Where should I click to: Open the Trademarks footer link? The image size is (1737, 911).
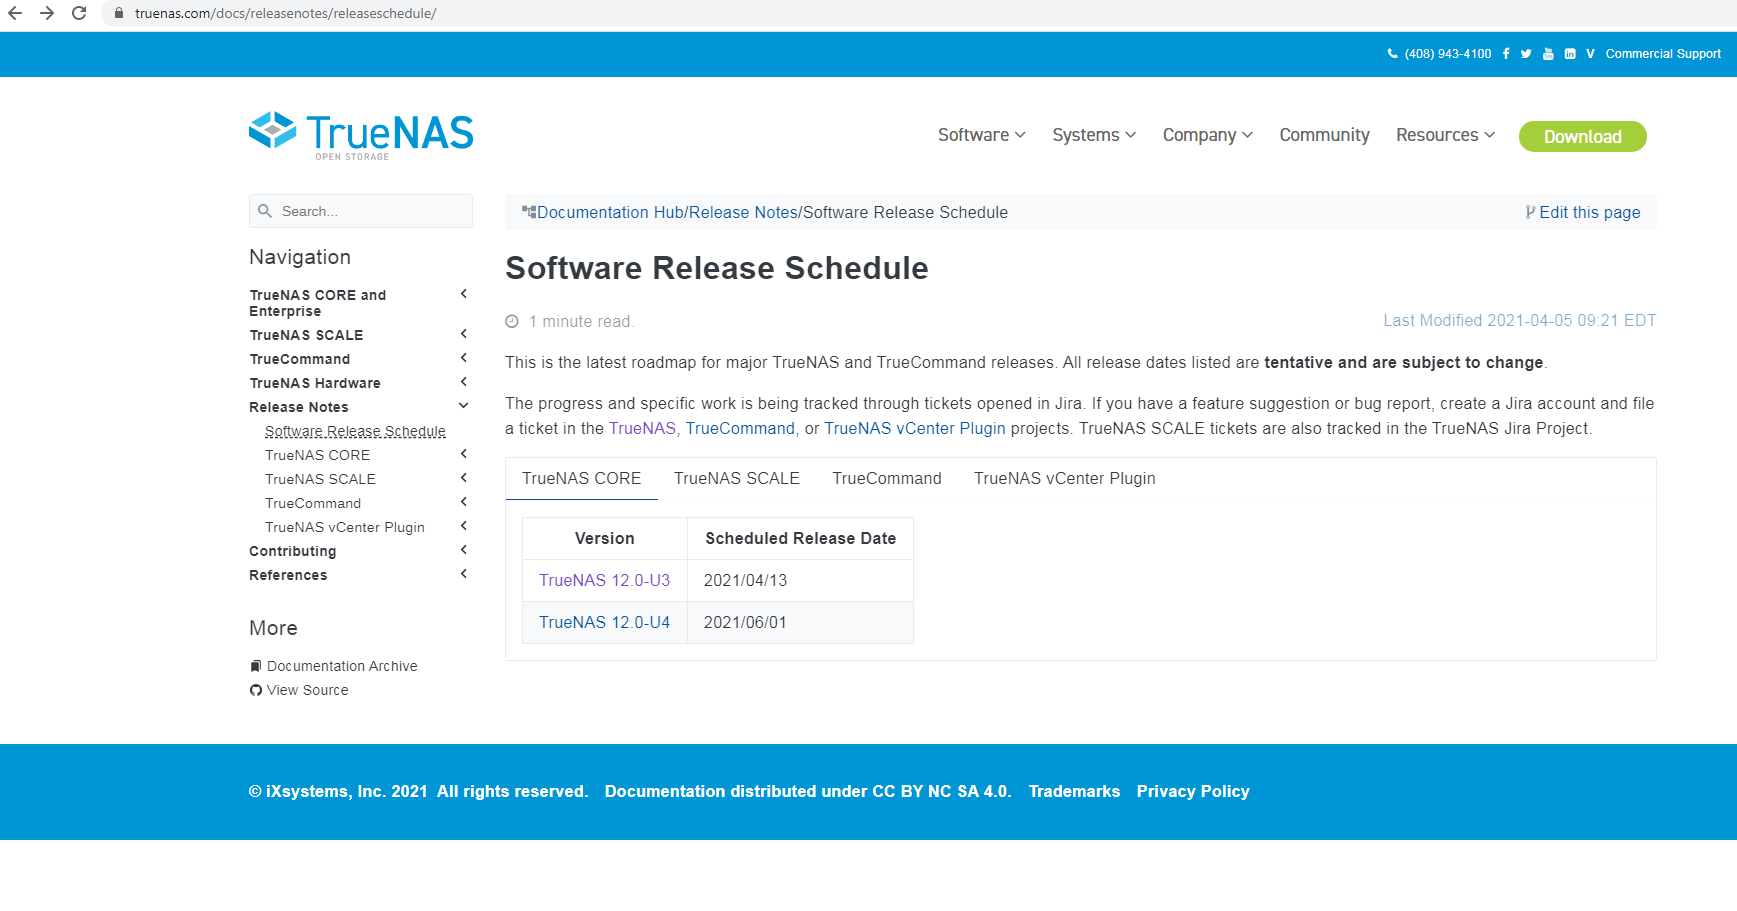[1074, 791]
